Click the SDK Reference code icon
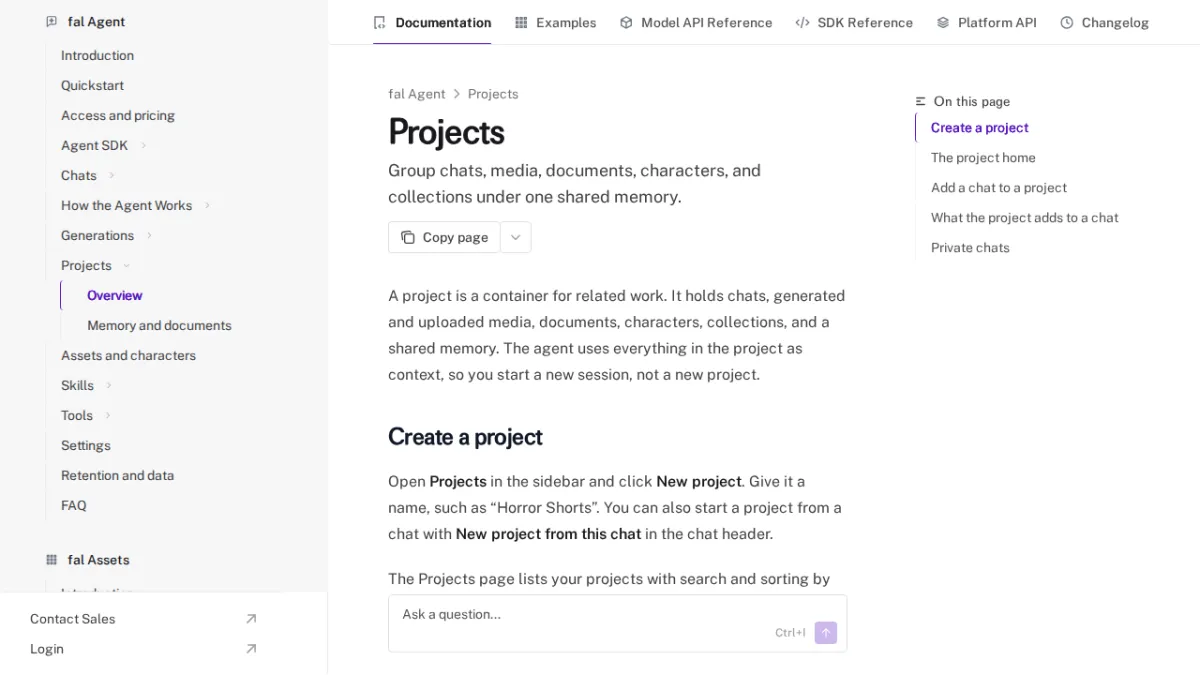Image resolution: width=1200 pixels, height=675 pixels. tap(802, 22)
